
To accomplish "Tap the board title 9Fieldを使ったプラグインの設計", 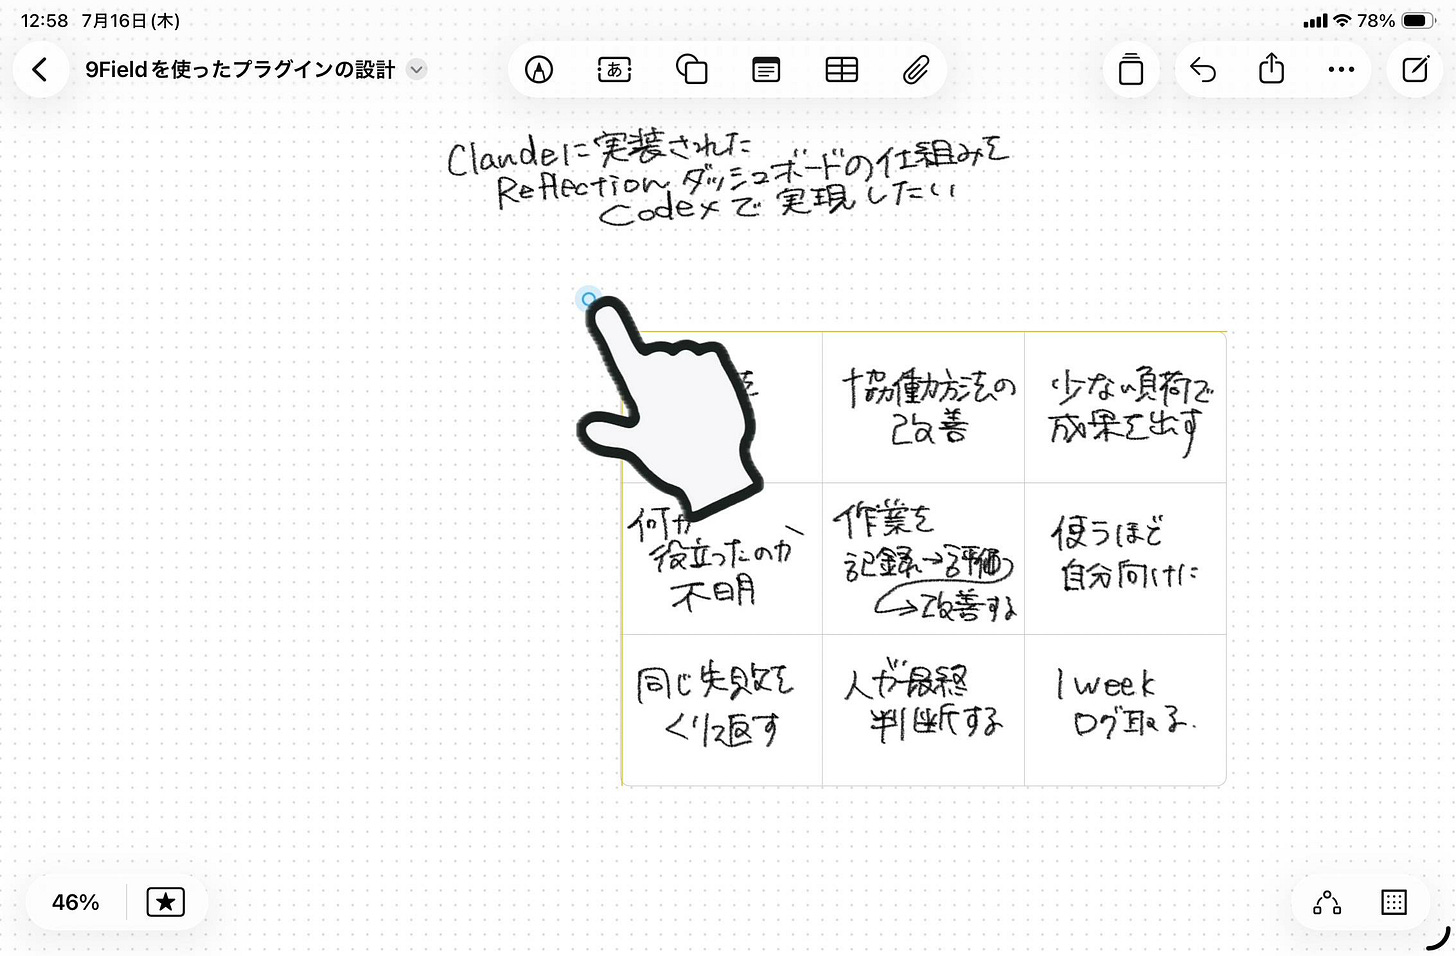I will (240, 70).
